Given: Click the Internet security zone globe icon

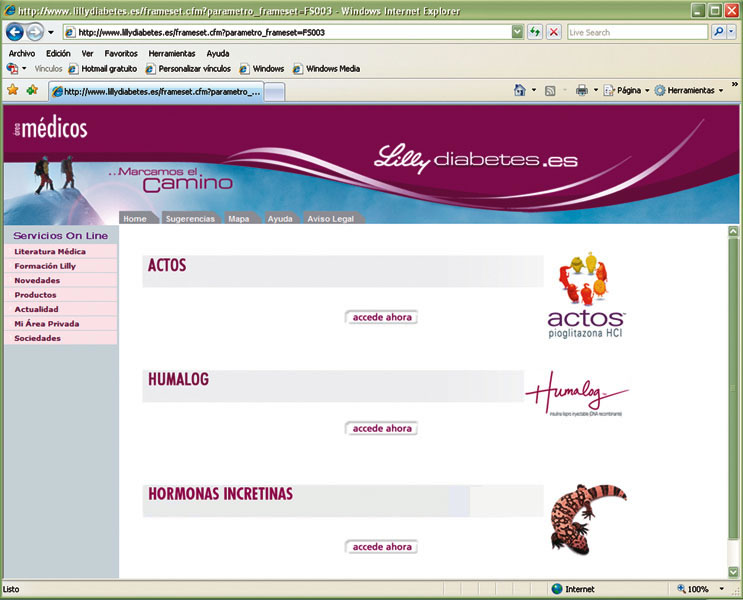Looking at the screenshot, I should point(557,589).
